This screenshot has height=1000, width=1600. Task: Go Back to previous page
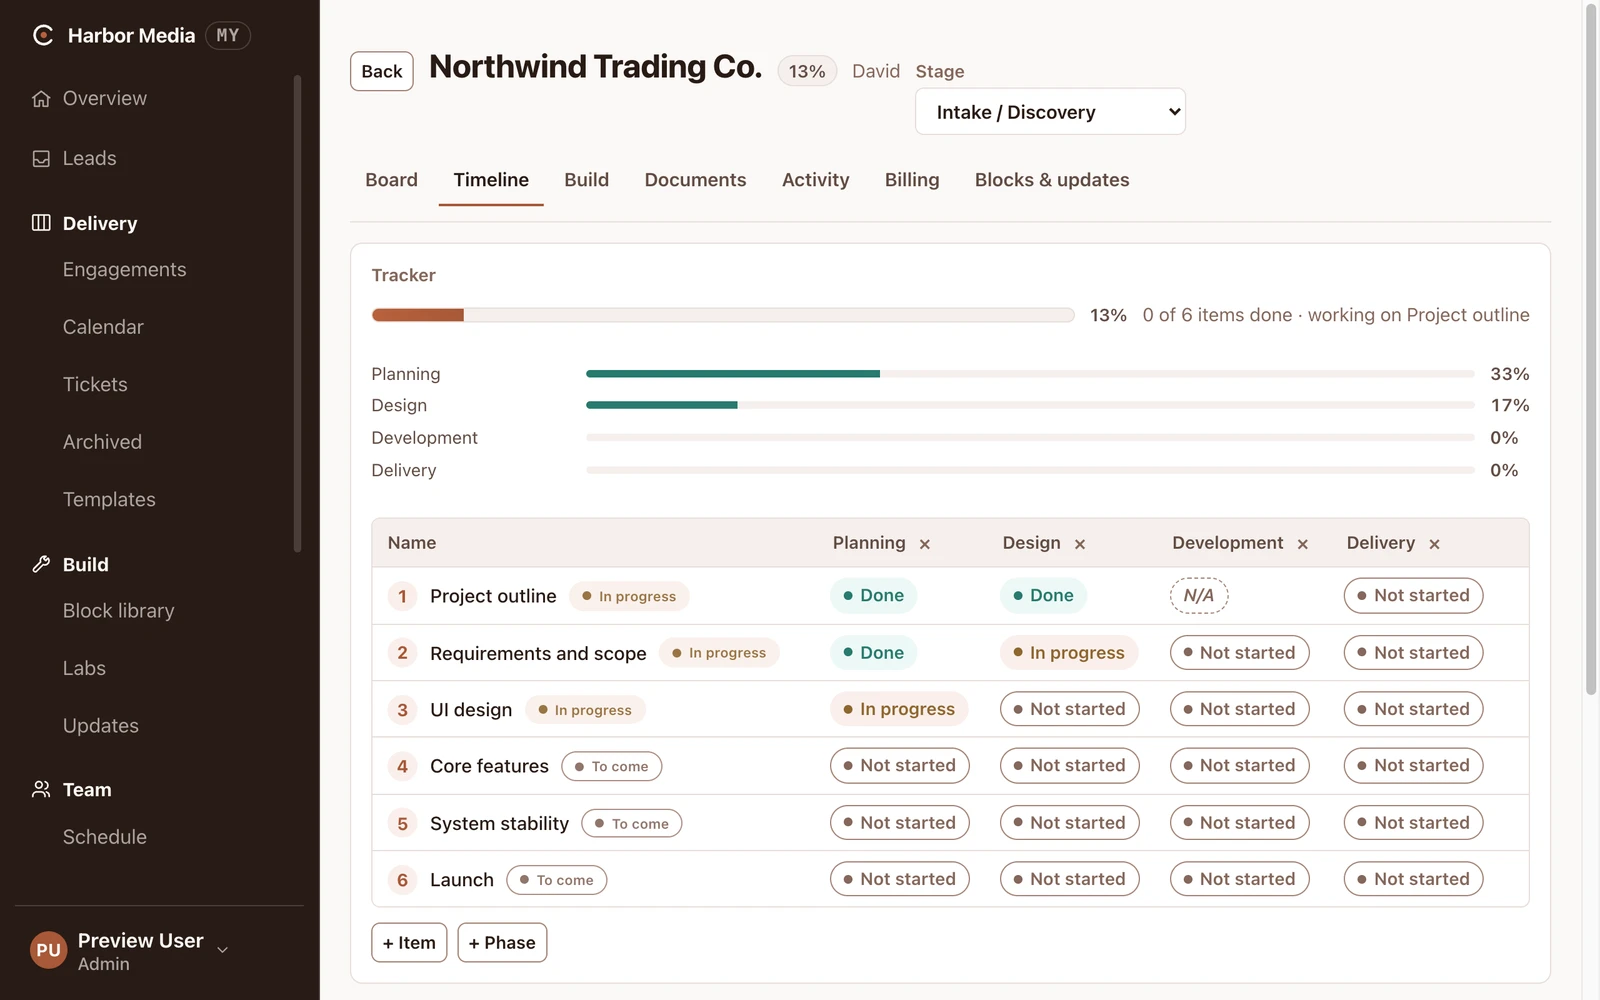(x=382, y=71)
